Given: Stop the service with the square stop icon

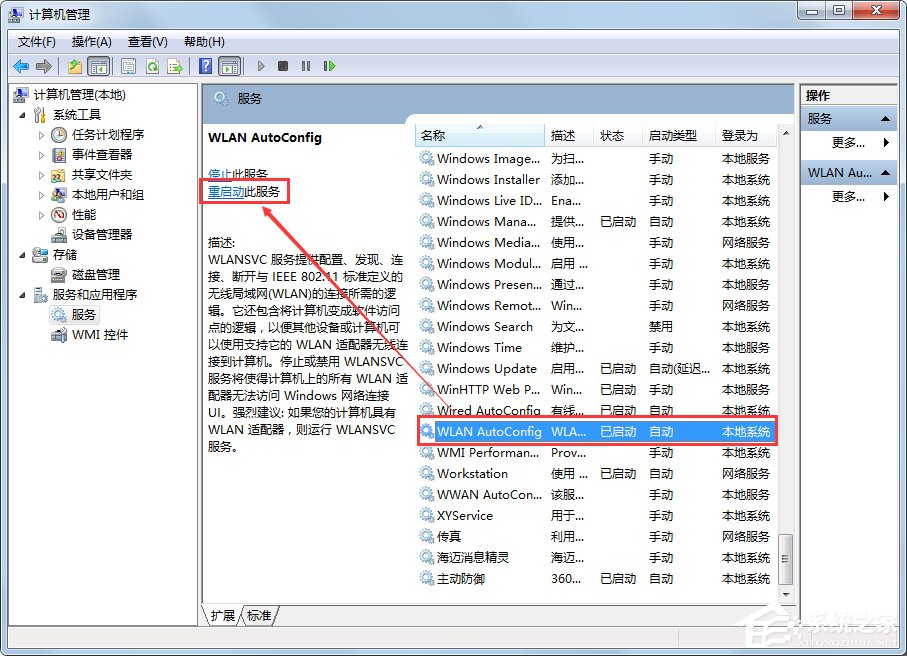Looking at the screenshot, I should pyautogui.click(x=283, y=66).
